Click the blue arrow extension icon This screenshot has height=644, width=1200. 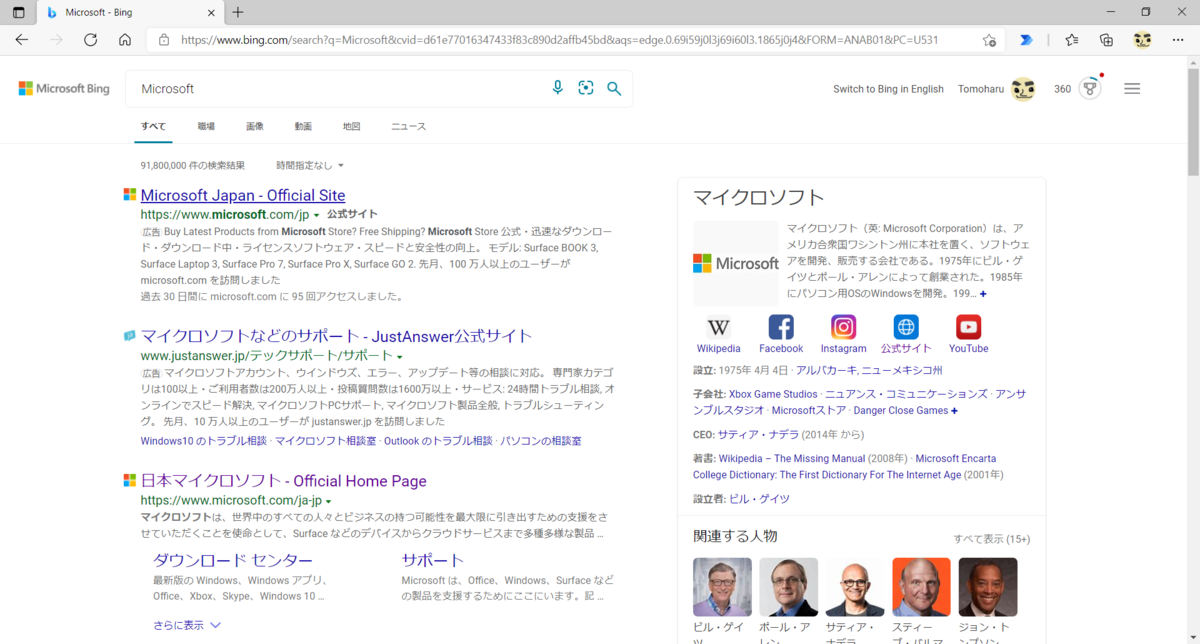1026,40
